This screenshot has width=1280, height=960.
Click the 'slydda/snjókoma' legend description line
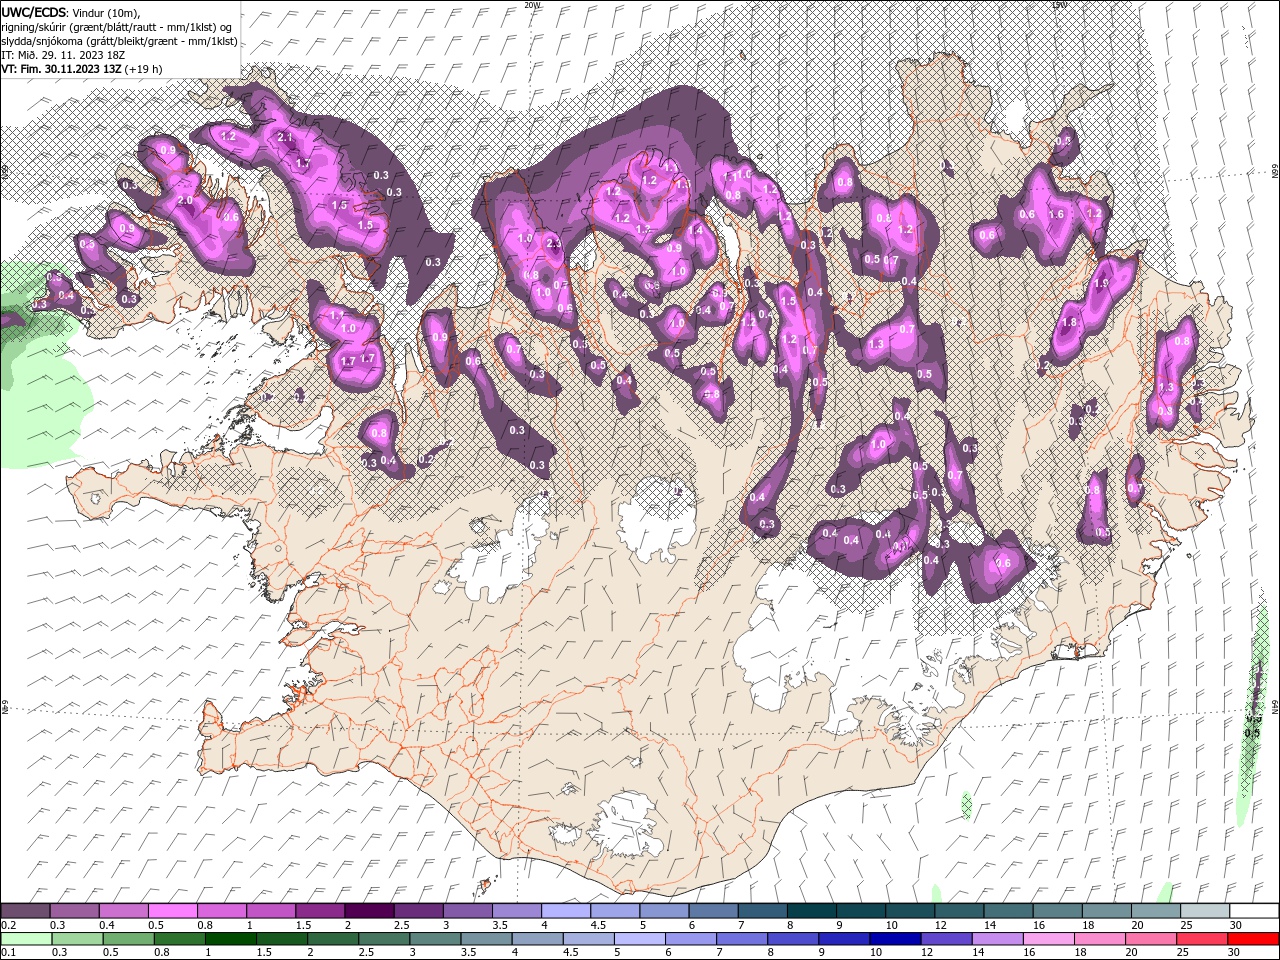pyautogui.click(x=119, y=41)
